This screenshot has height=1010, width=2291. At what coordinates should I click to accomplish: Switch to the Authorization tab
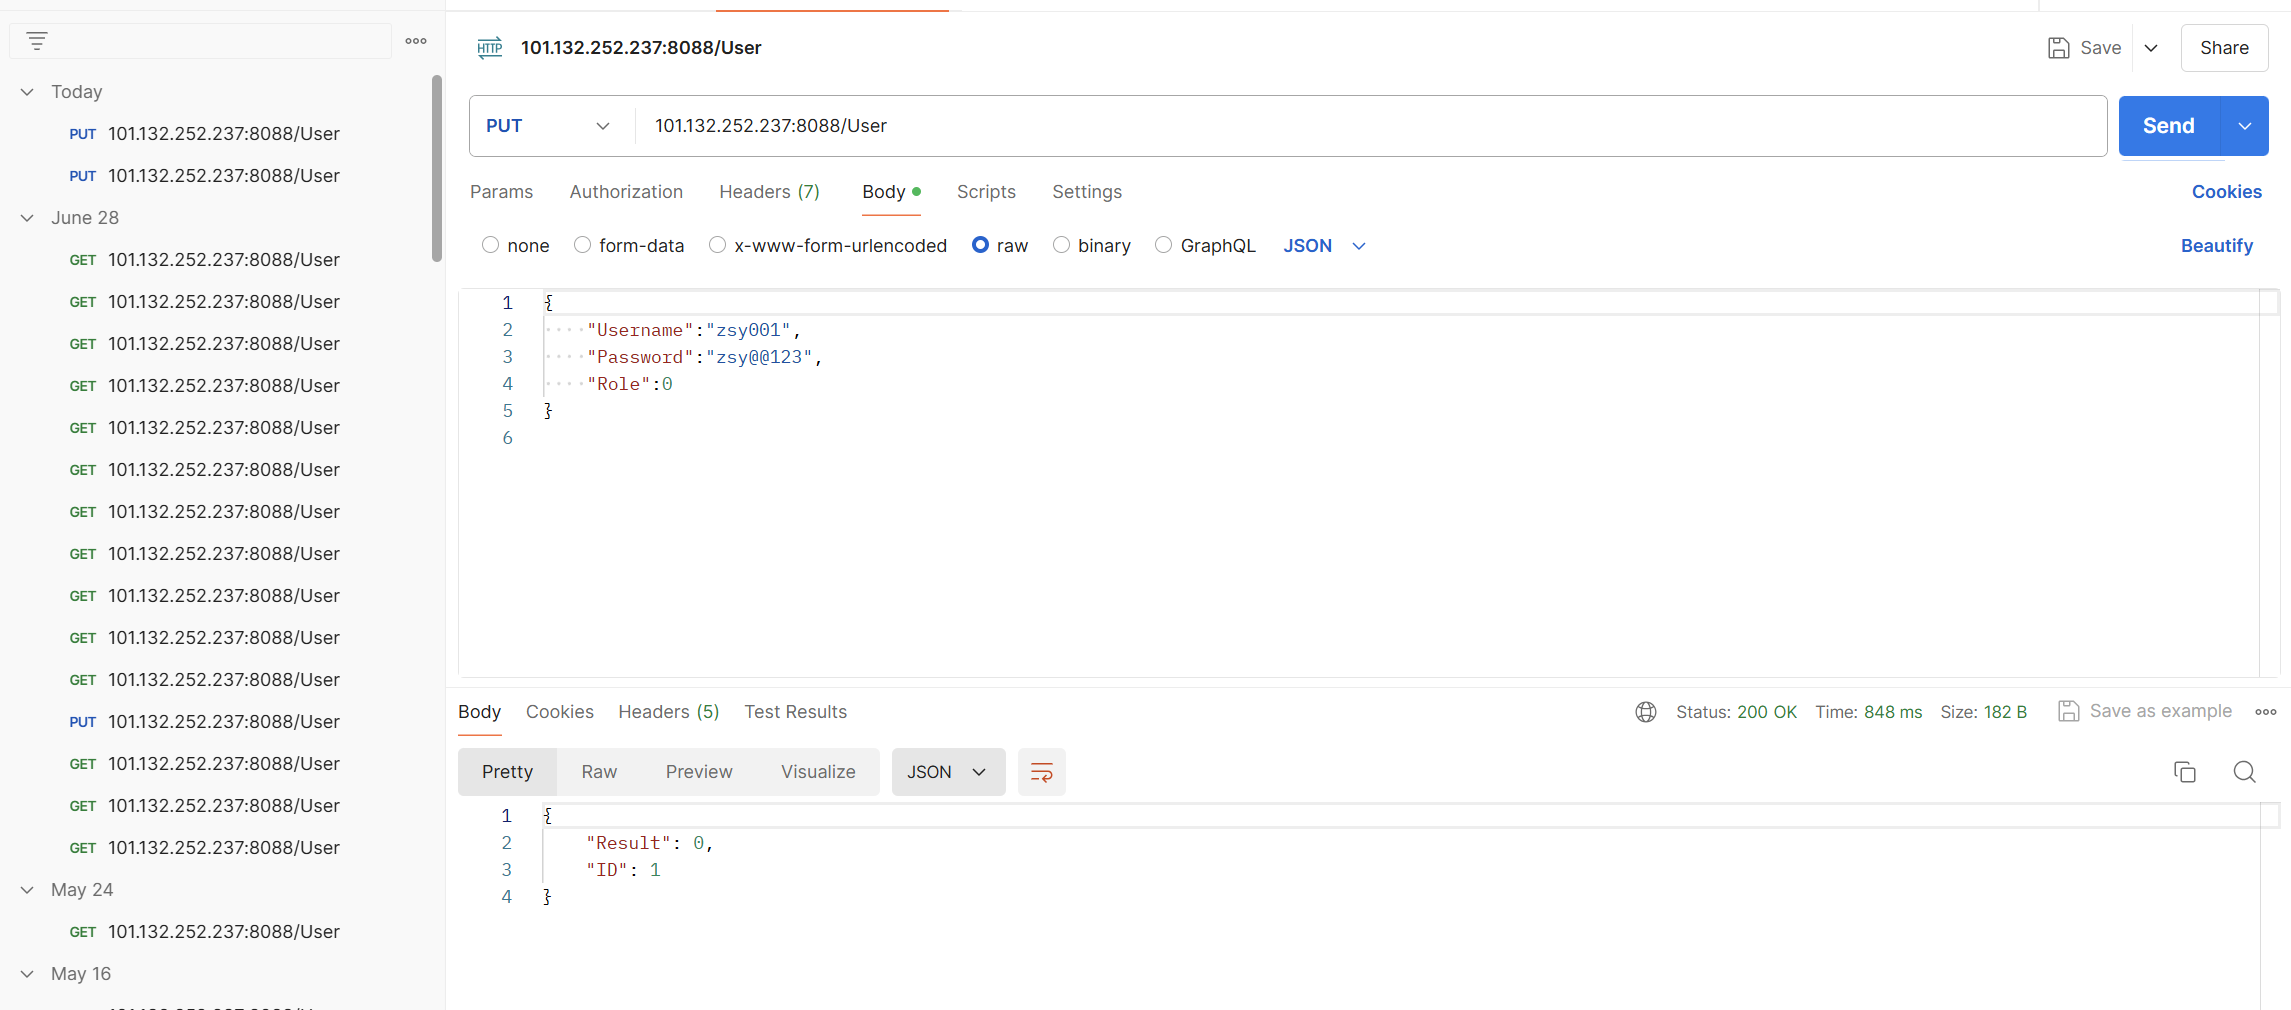(x=626, y=192)
